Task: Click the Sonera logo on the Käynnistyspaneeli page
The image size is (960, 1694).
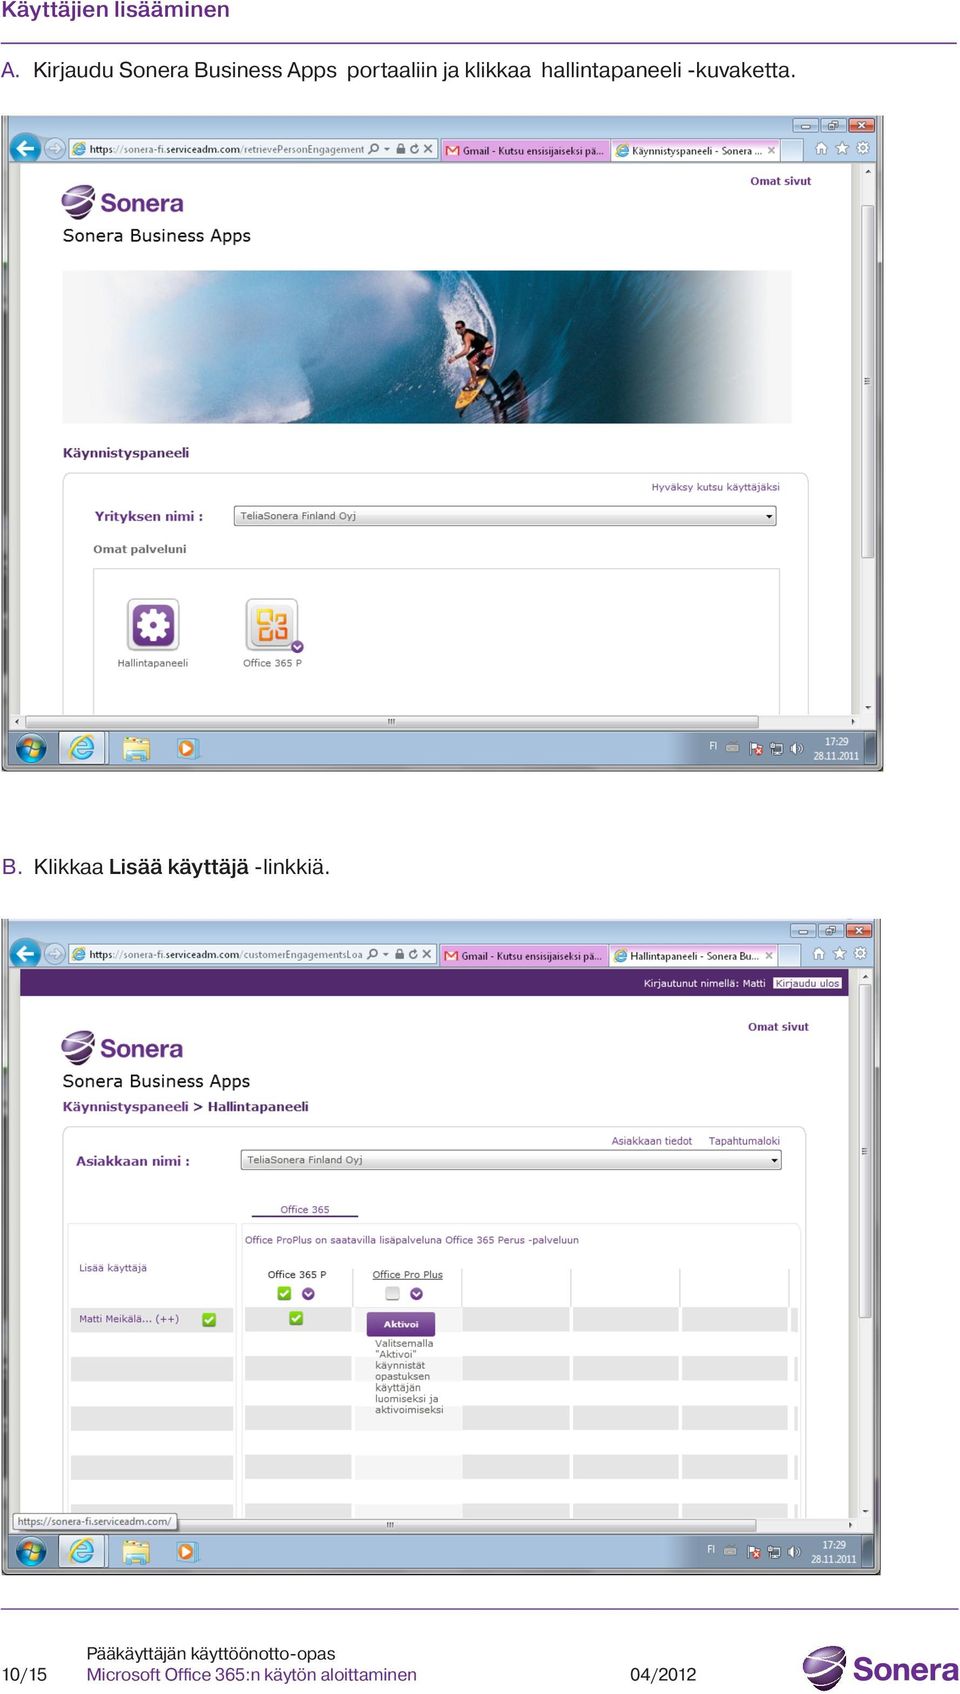Action: (x=122, y=203)
